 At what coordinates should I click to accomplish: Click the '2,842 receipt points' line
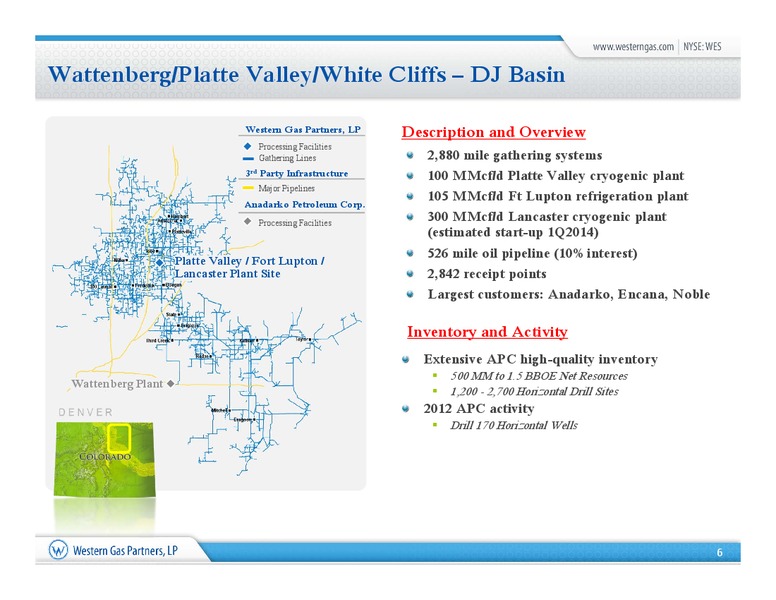pyautogui.click(x=487, y=274)
